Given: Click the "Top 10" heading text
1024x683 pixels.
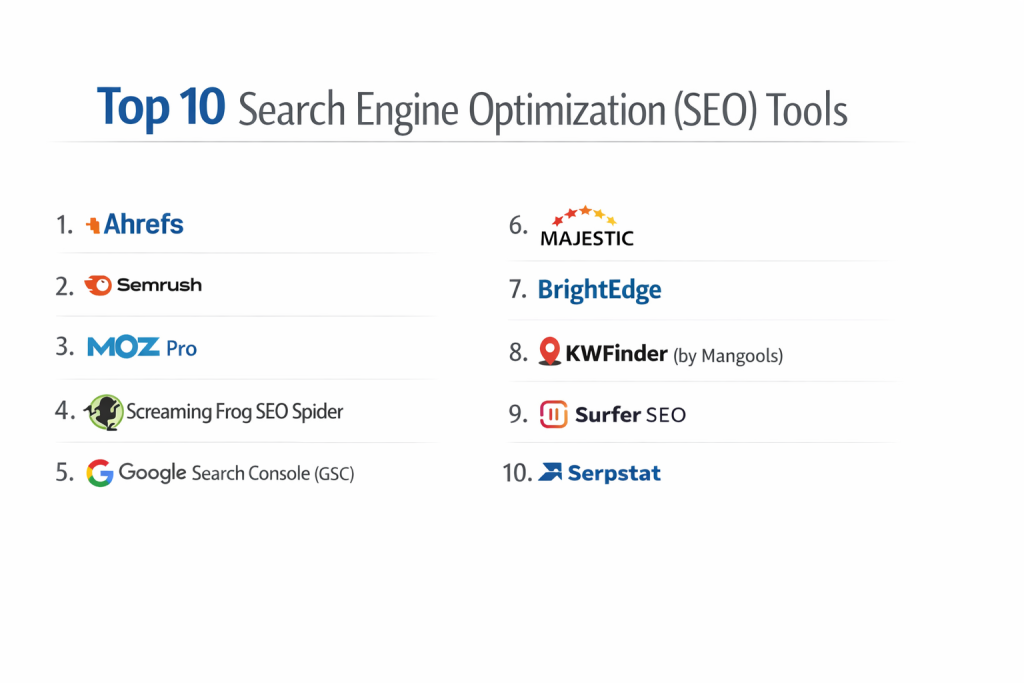Looking at the screenshot, I should pyautogui.click(x=161, y=108).
